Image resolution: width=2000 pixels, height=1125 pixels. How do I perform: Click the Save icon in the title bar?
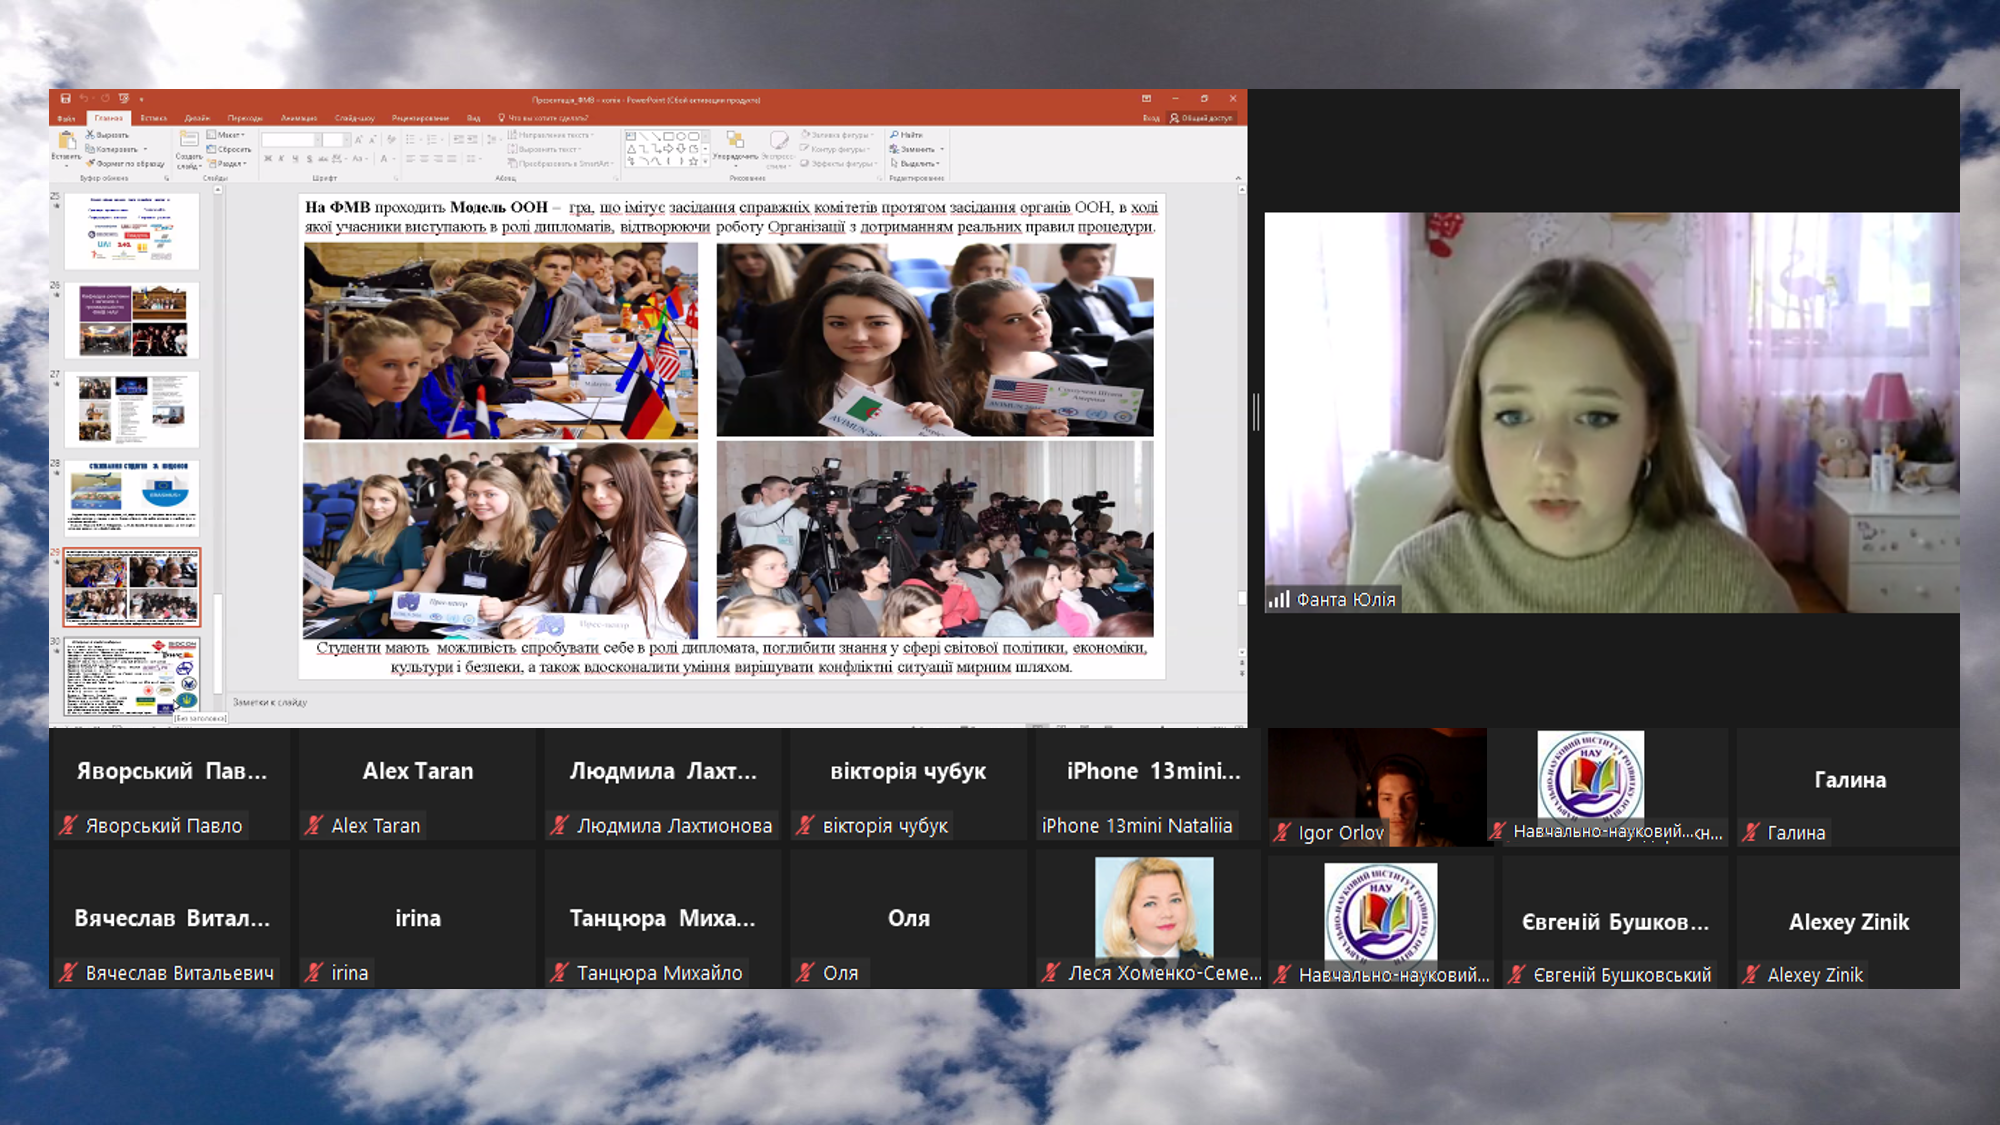click(x=65, y=99)
